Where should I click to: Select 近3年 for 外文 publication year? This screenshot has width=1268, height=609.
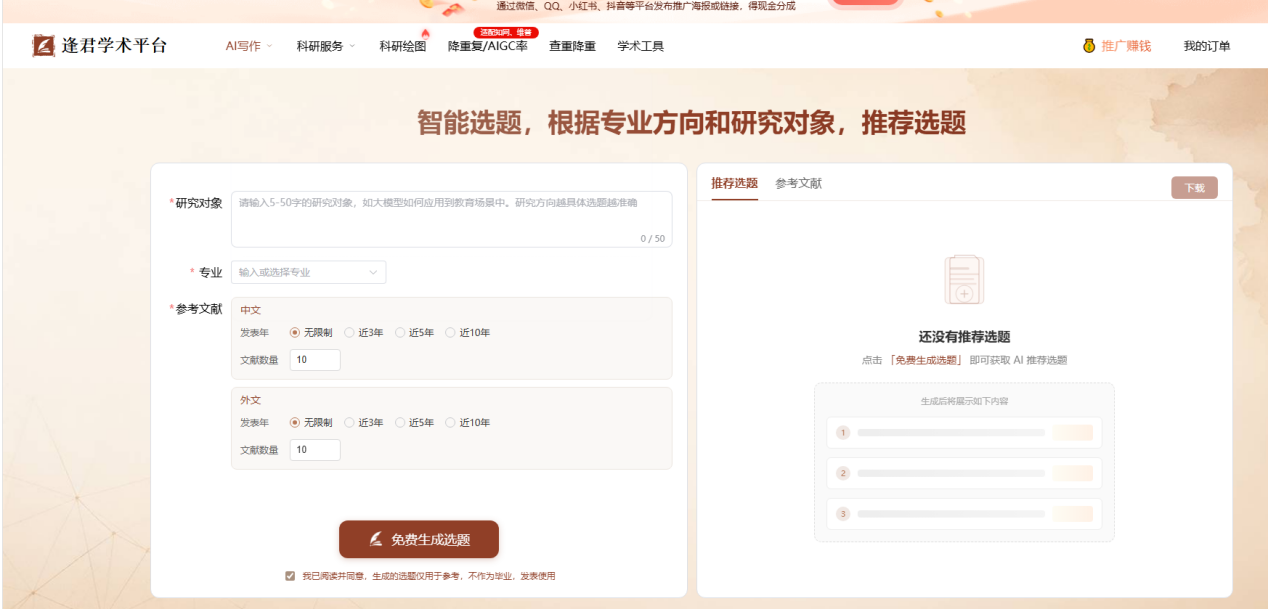349,423
